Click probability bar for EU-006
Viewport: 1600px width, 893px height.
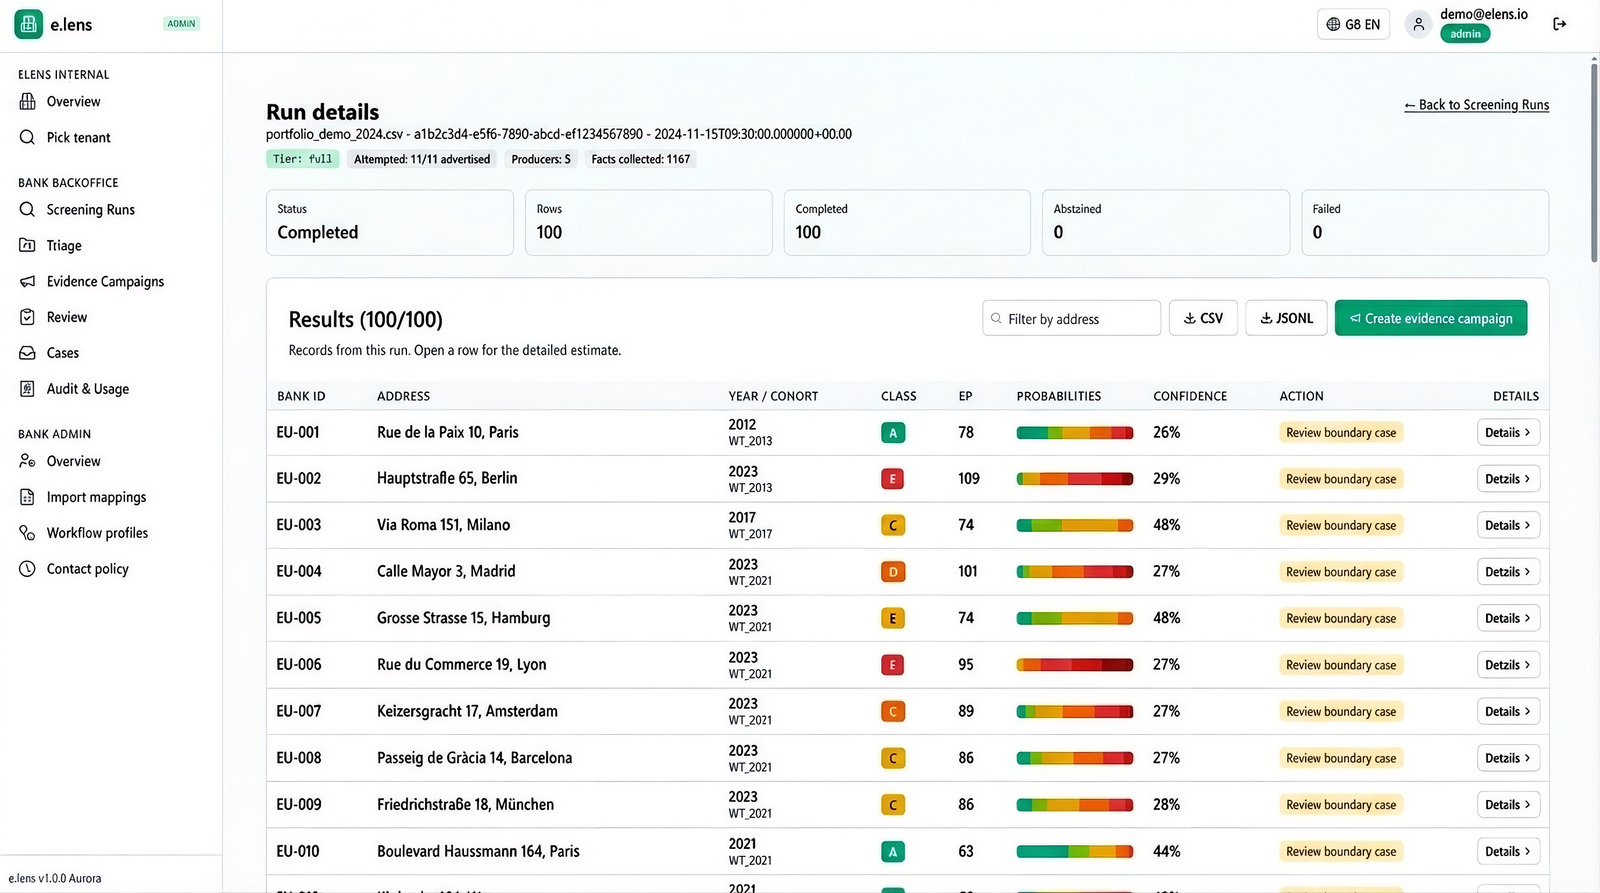1075,665
